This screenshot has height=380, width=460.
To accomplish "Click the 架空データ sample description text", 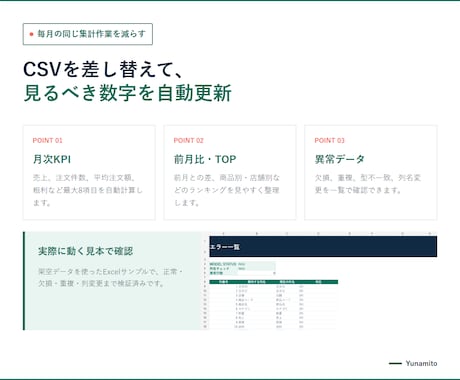I will tap(110, 278).
